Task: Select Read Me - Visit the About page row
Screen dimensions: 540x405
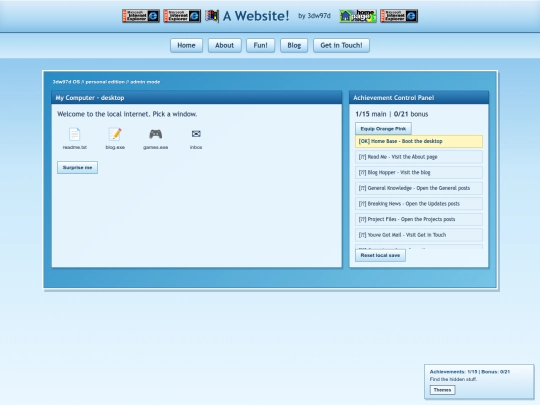Action: click(419, 157)
